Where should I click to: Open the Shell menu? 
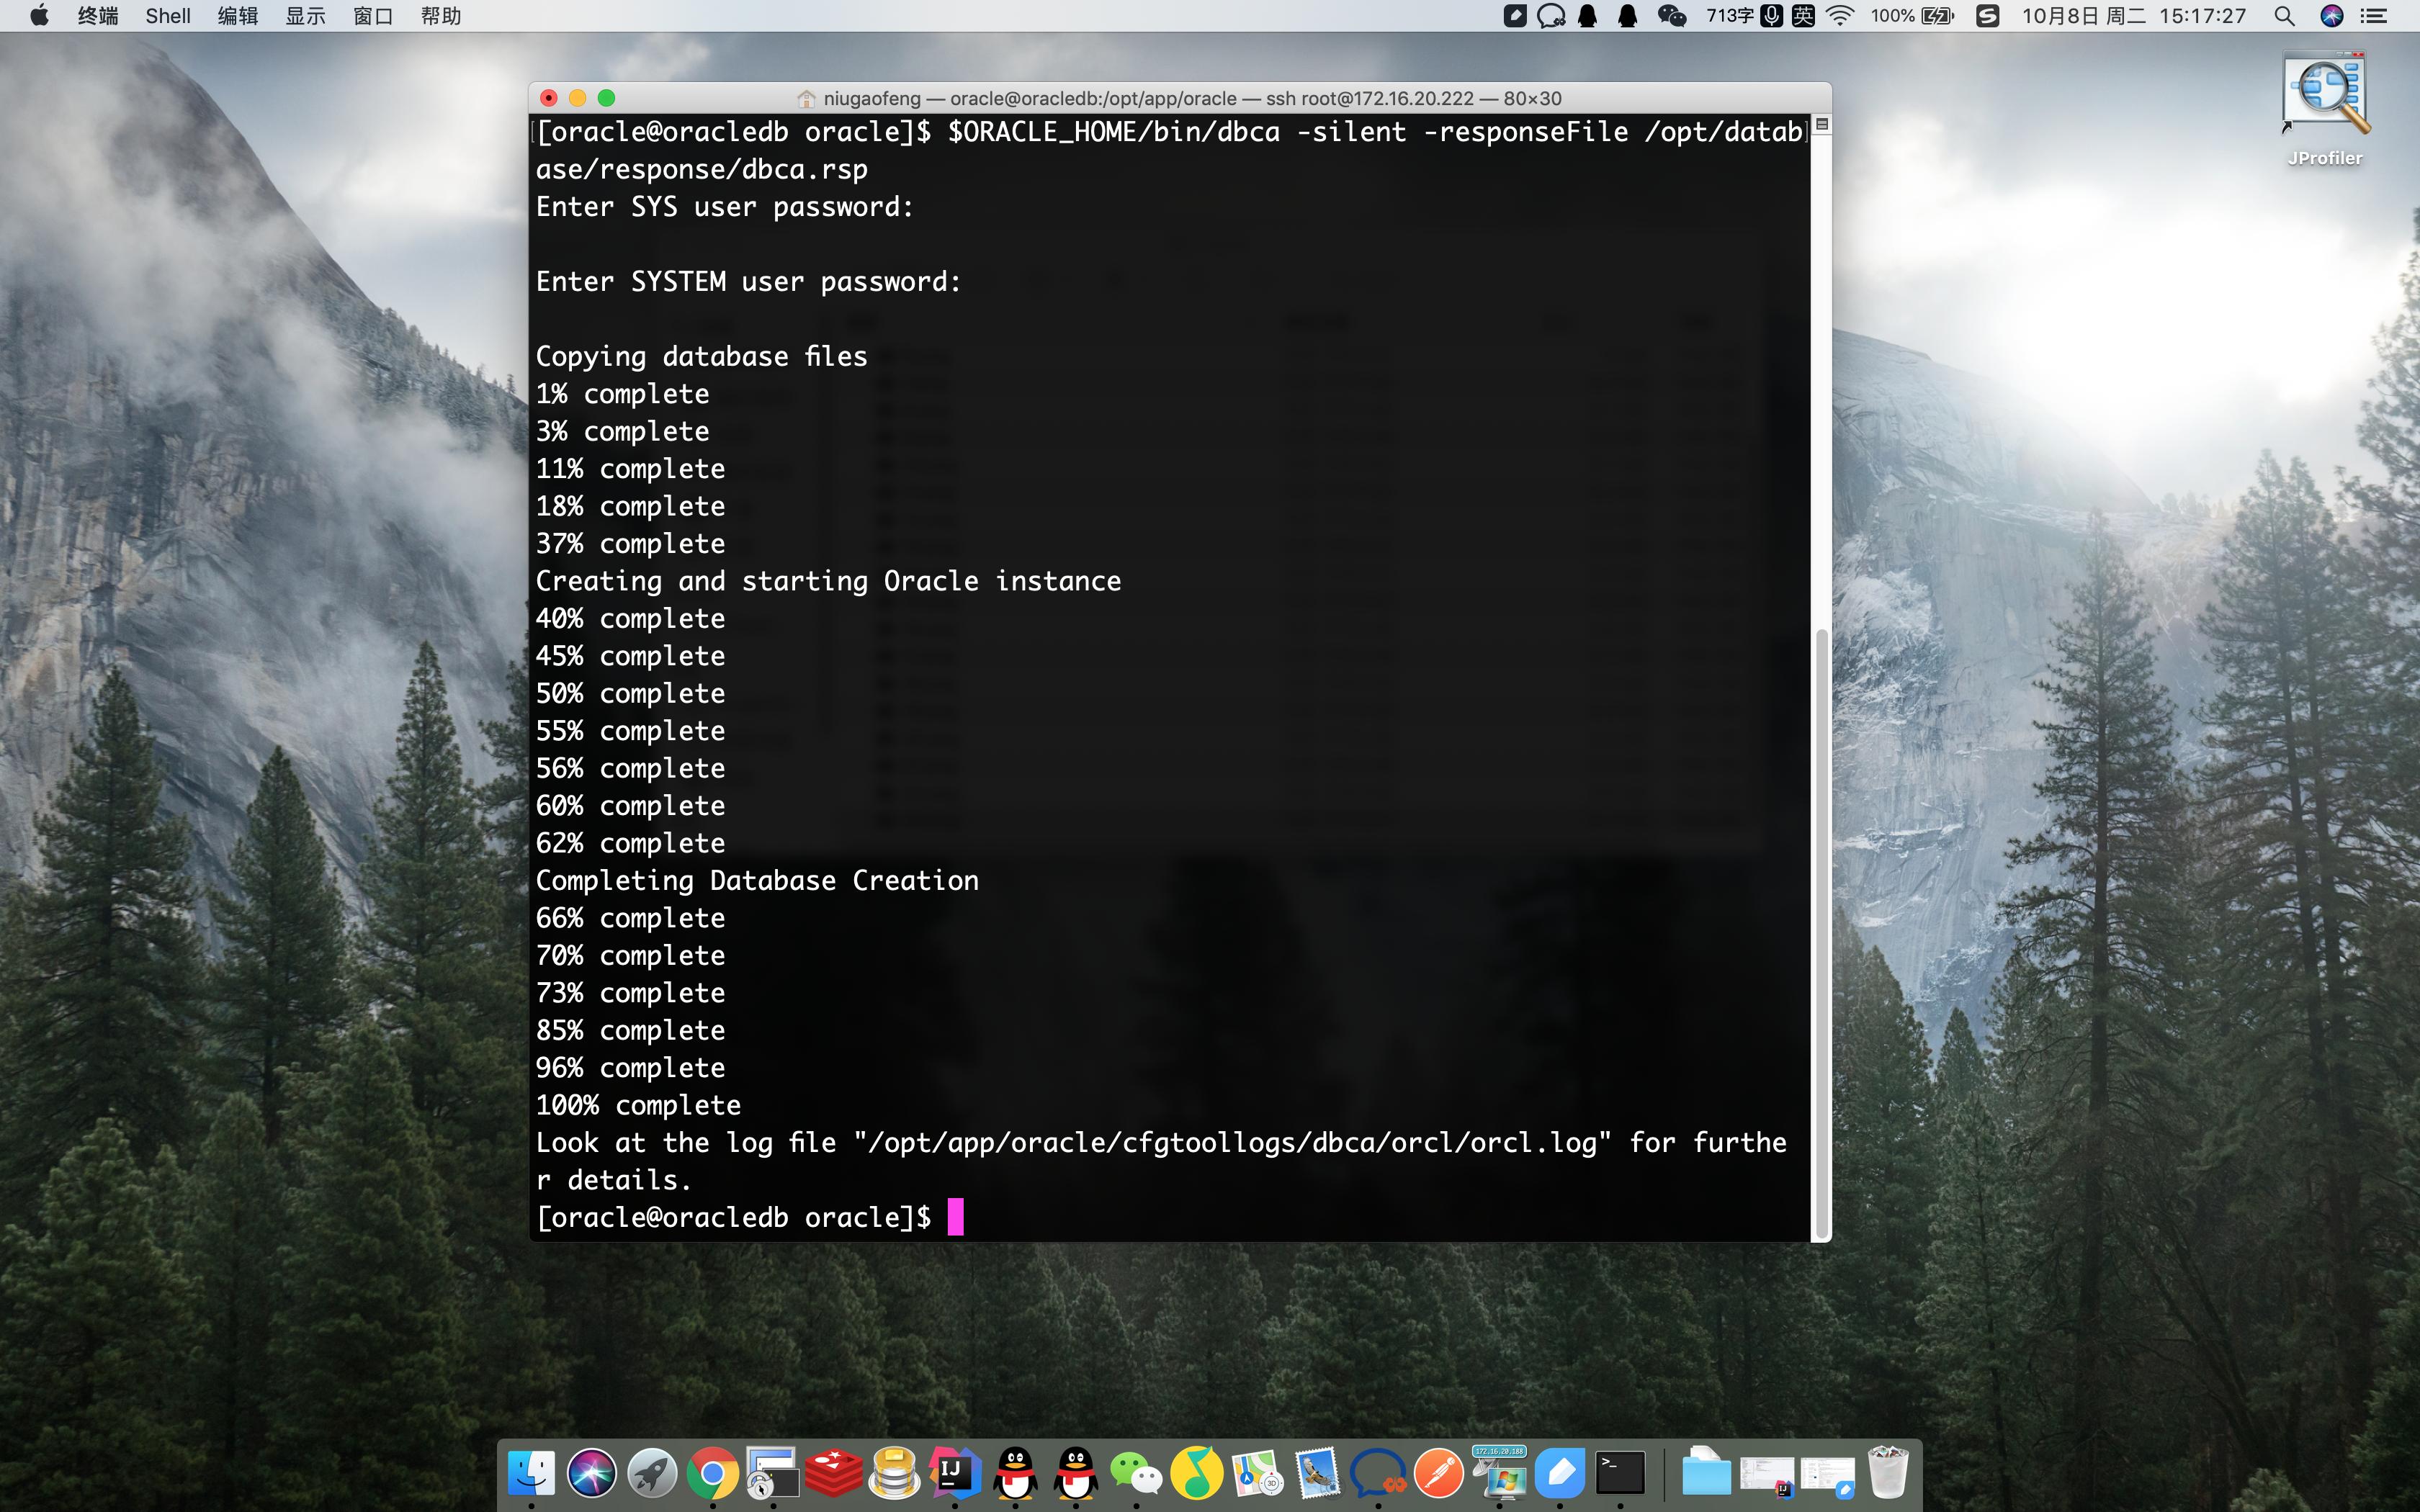pos(167,15)
